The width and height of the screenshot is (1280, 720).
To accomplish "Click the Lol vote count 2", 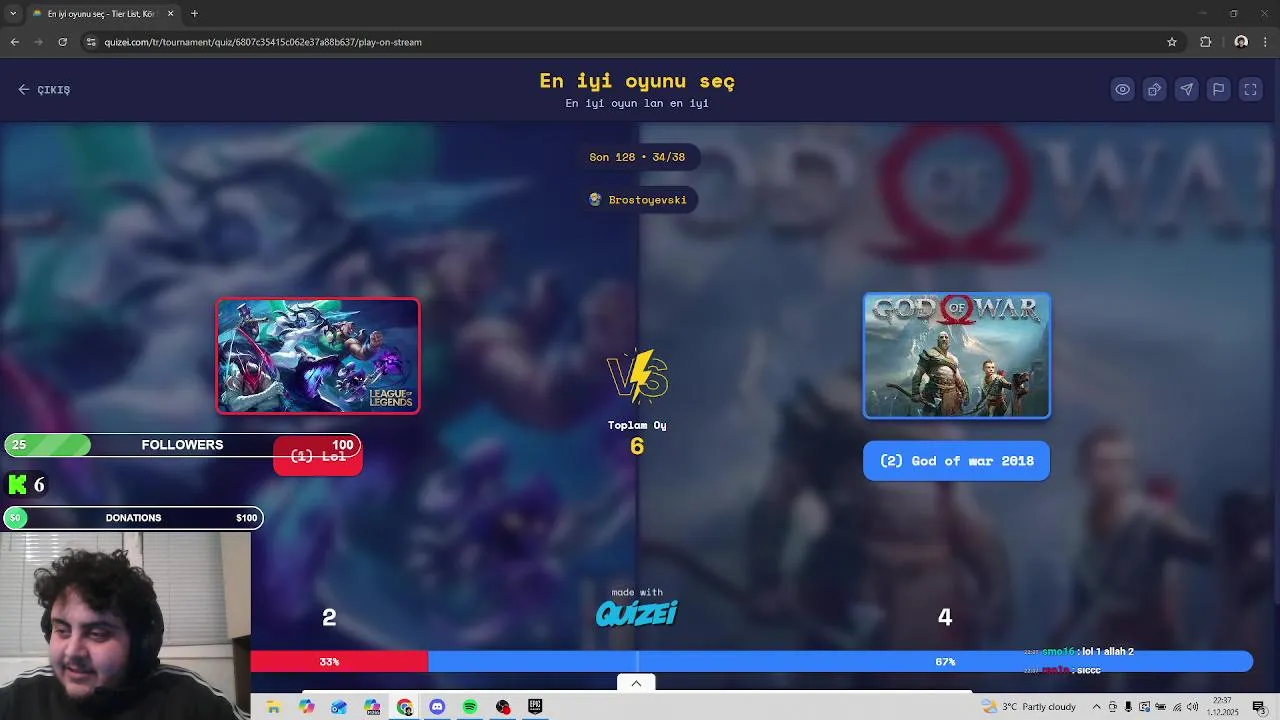I will pos(329,618).
